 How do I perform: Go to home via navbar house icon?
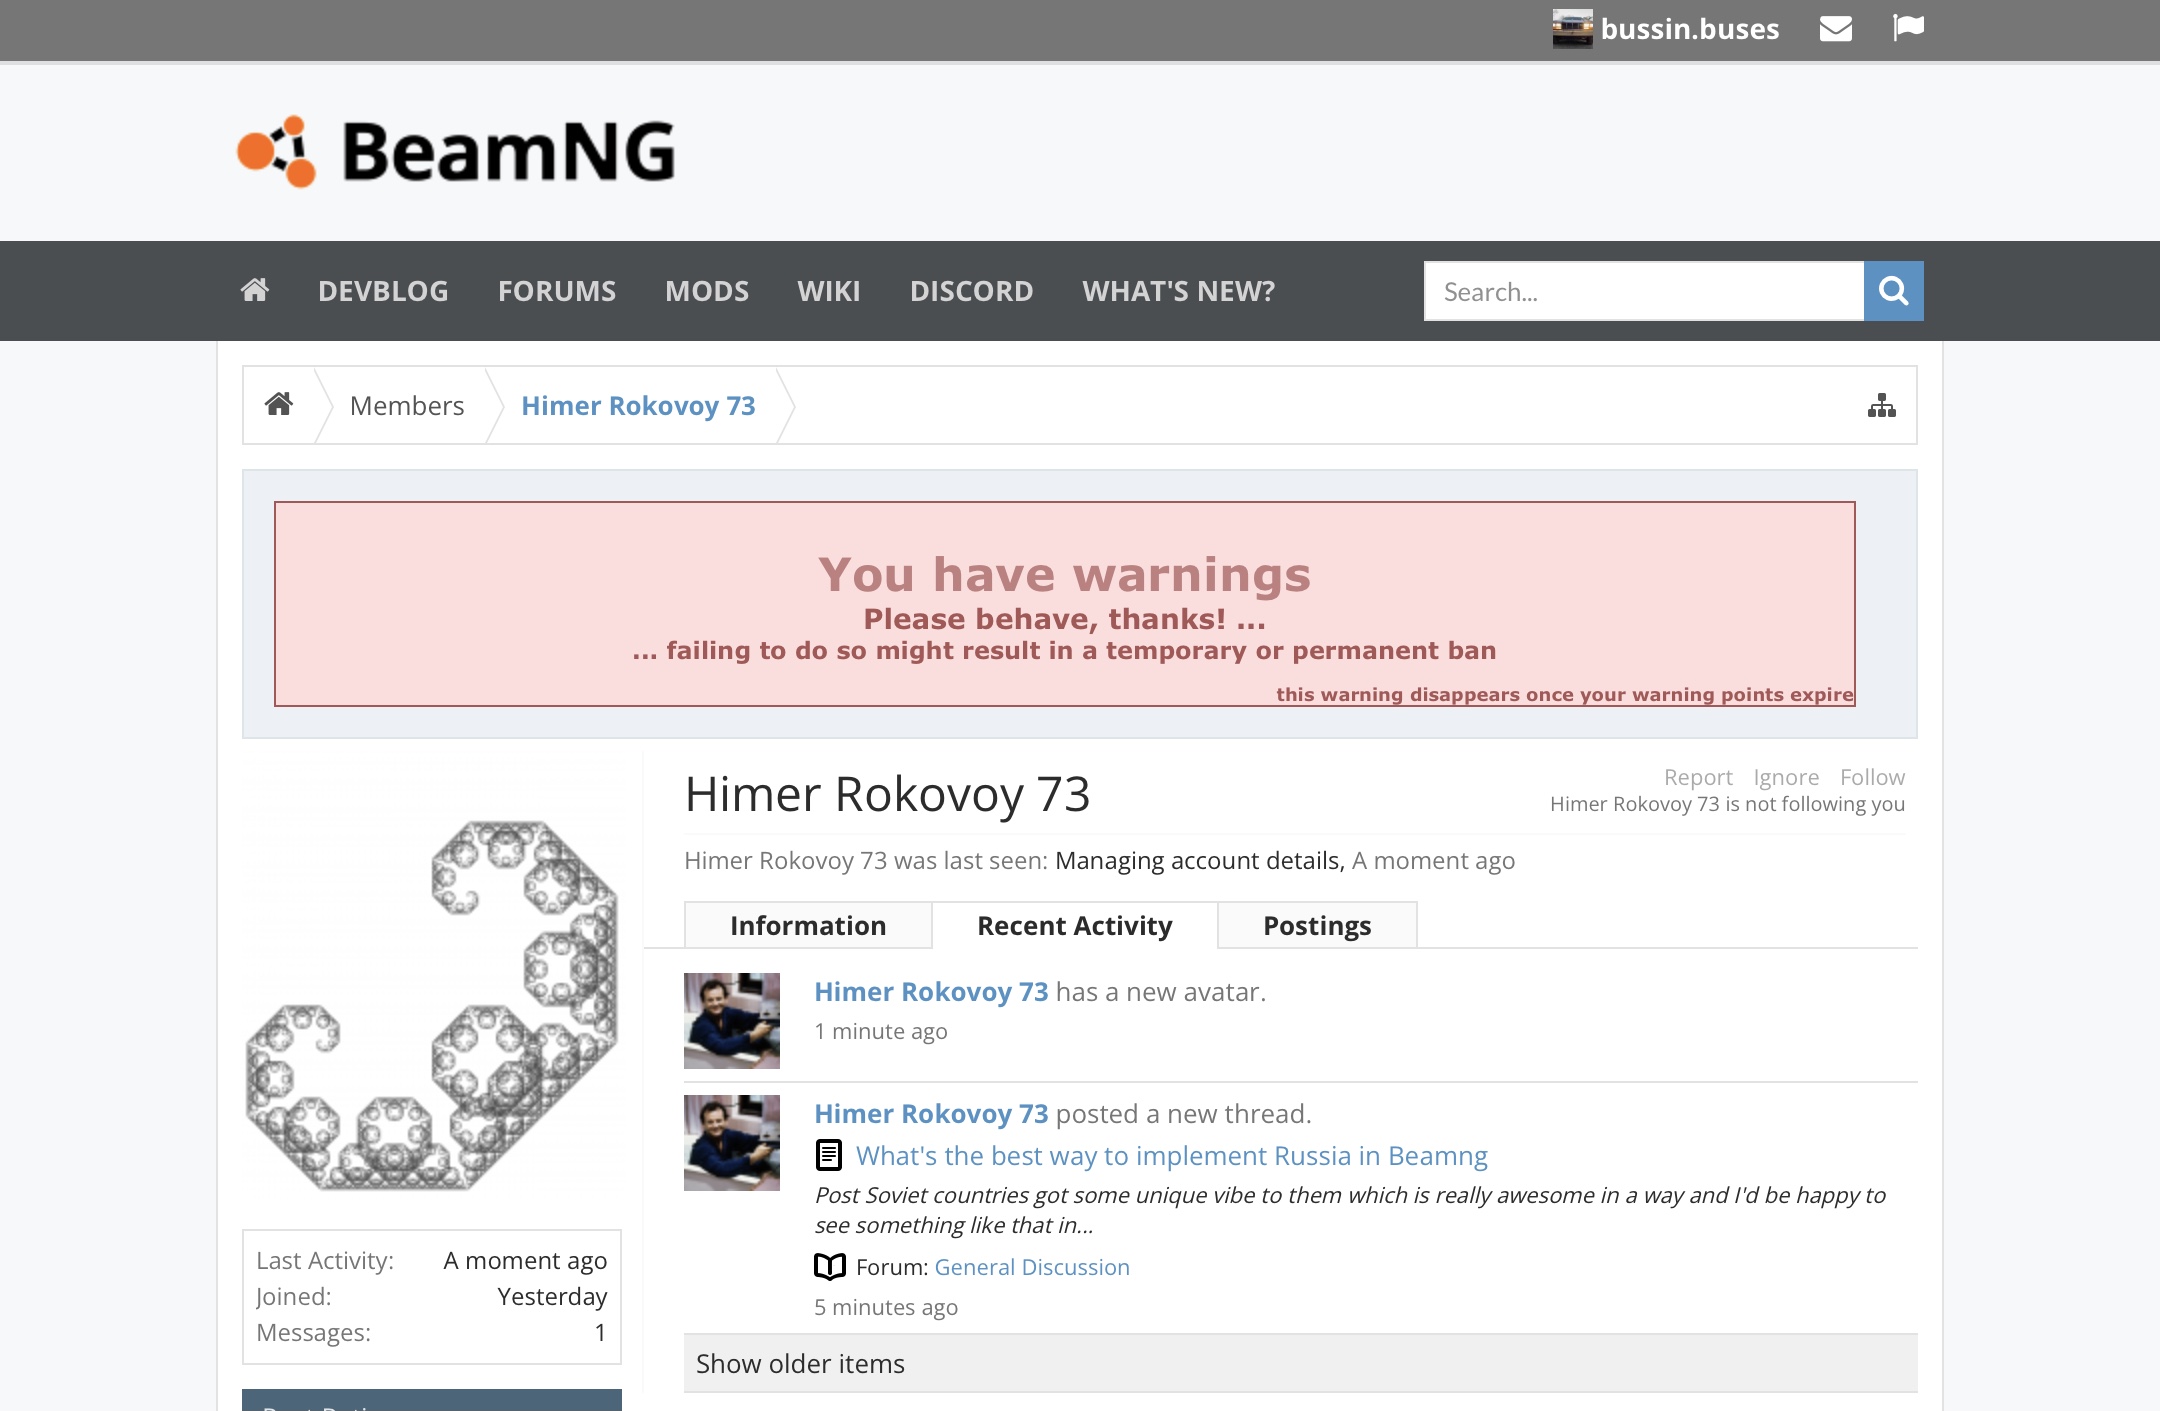pos(255,290)
